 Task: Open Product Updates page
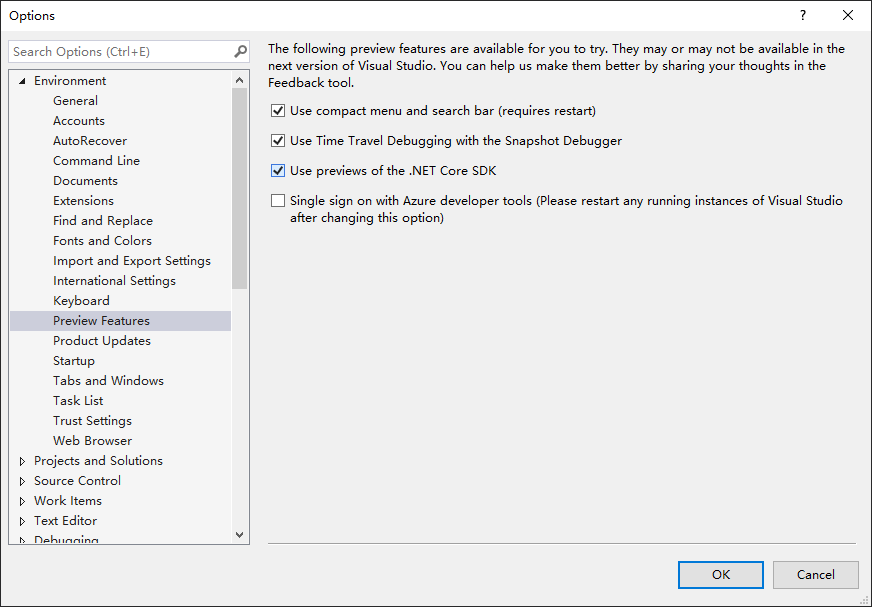coord(102,341)
